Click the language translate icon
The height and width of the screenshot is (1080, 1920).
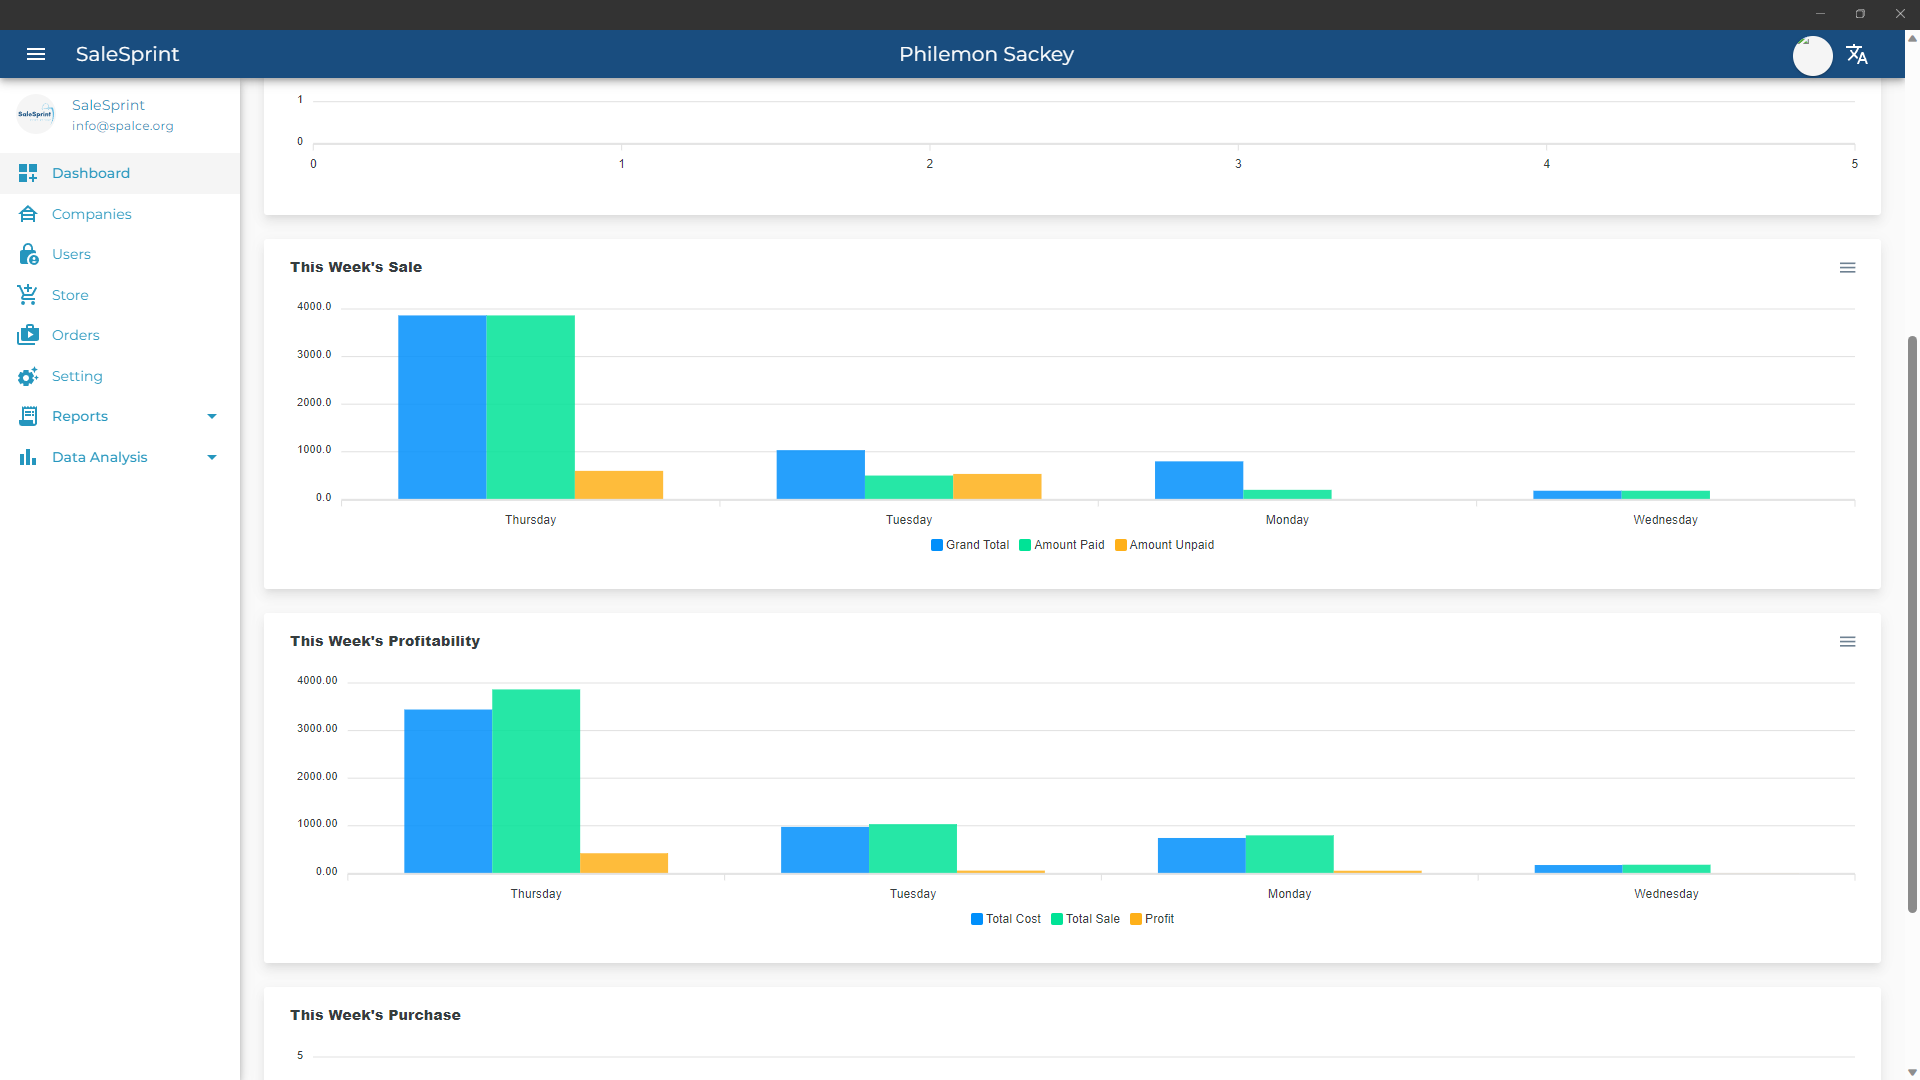click(1857, 54)
